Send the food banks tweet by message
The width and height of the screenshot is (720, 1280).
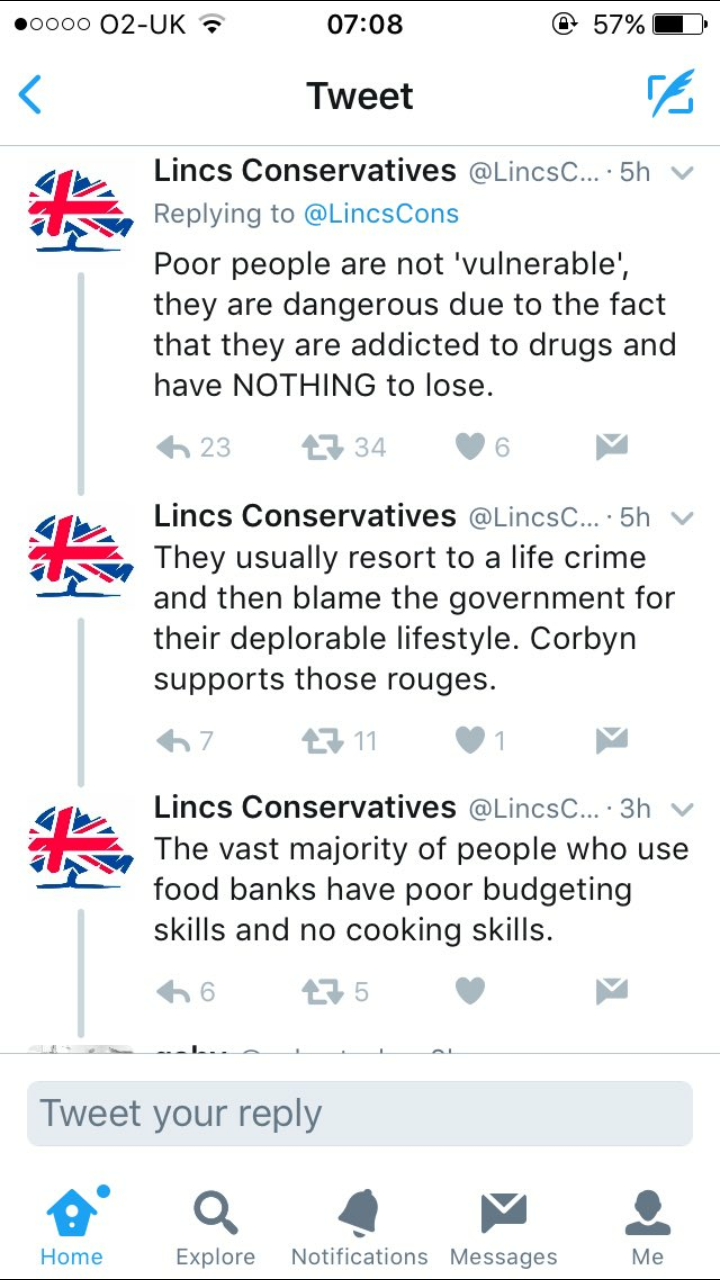[611, 991]
